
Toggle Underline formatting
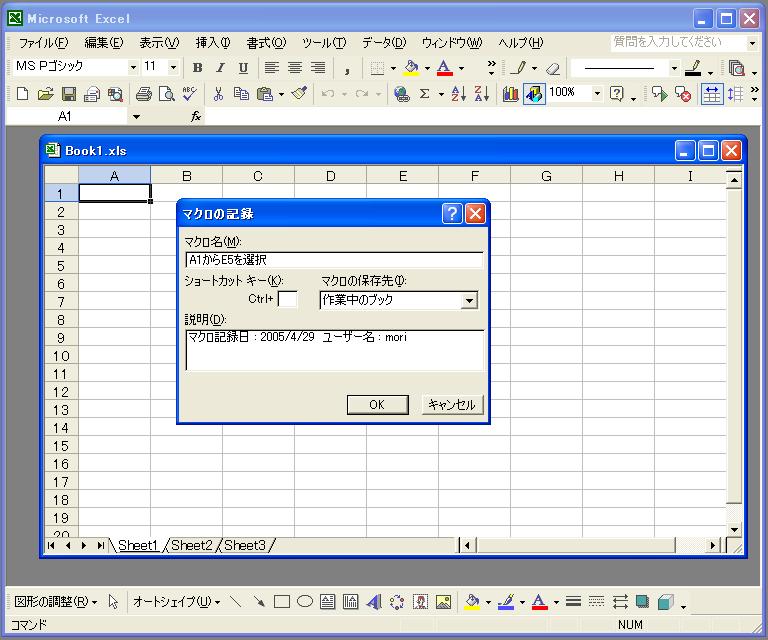243,68
